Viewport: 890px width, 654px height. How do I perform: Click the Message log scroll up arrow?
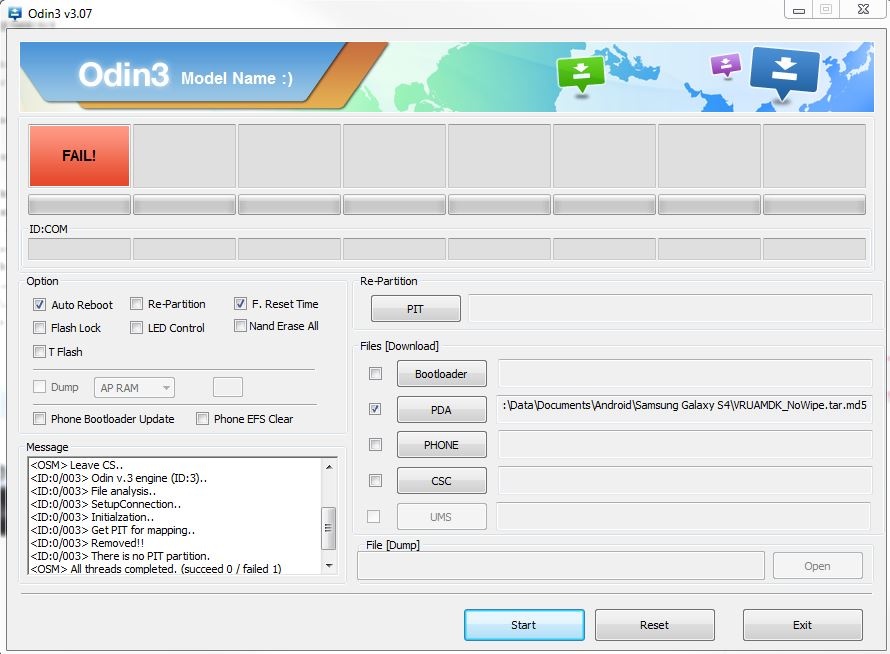point(329,467)
